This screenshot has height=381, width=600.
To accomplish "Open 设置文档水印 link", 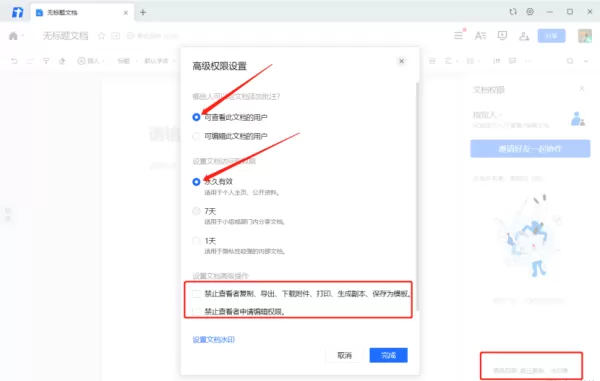I will coord(214,340).
